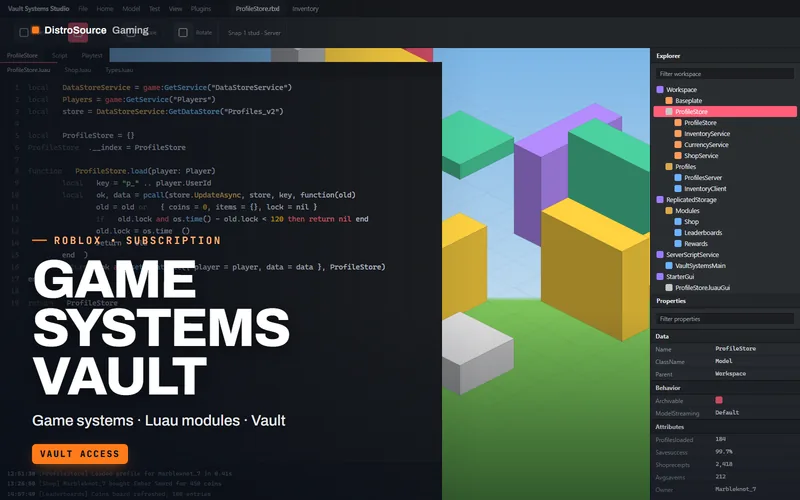Select the Playtest panel tab
This screenshot has width=800, height=500.
coord(92,56)
